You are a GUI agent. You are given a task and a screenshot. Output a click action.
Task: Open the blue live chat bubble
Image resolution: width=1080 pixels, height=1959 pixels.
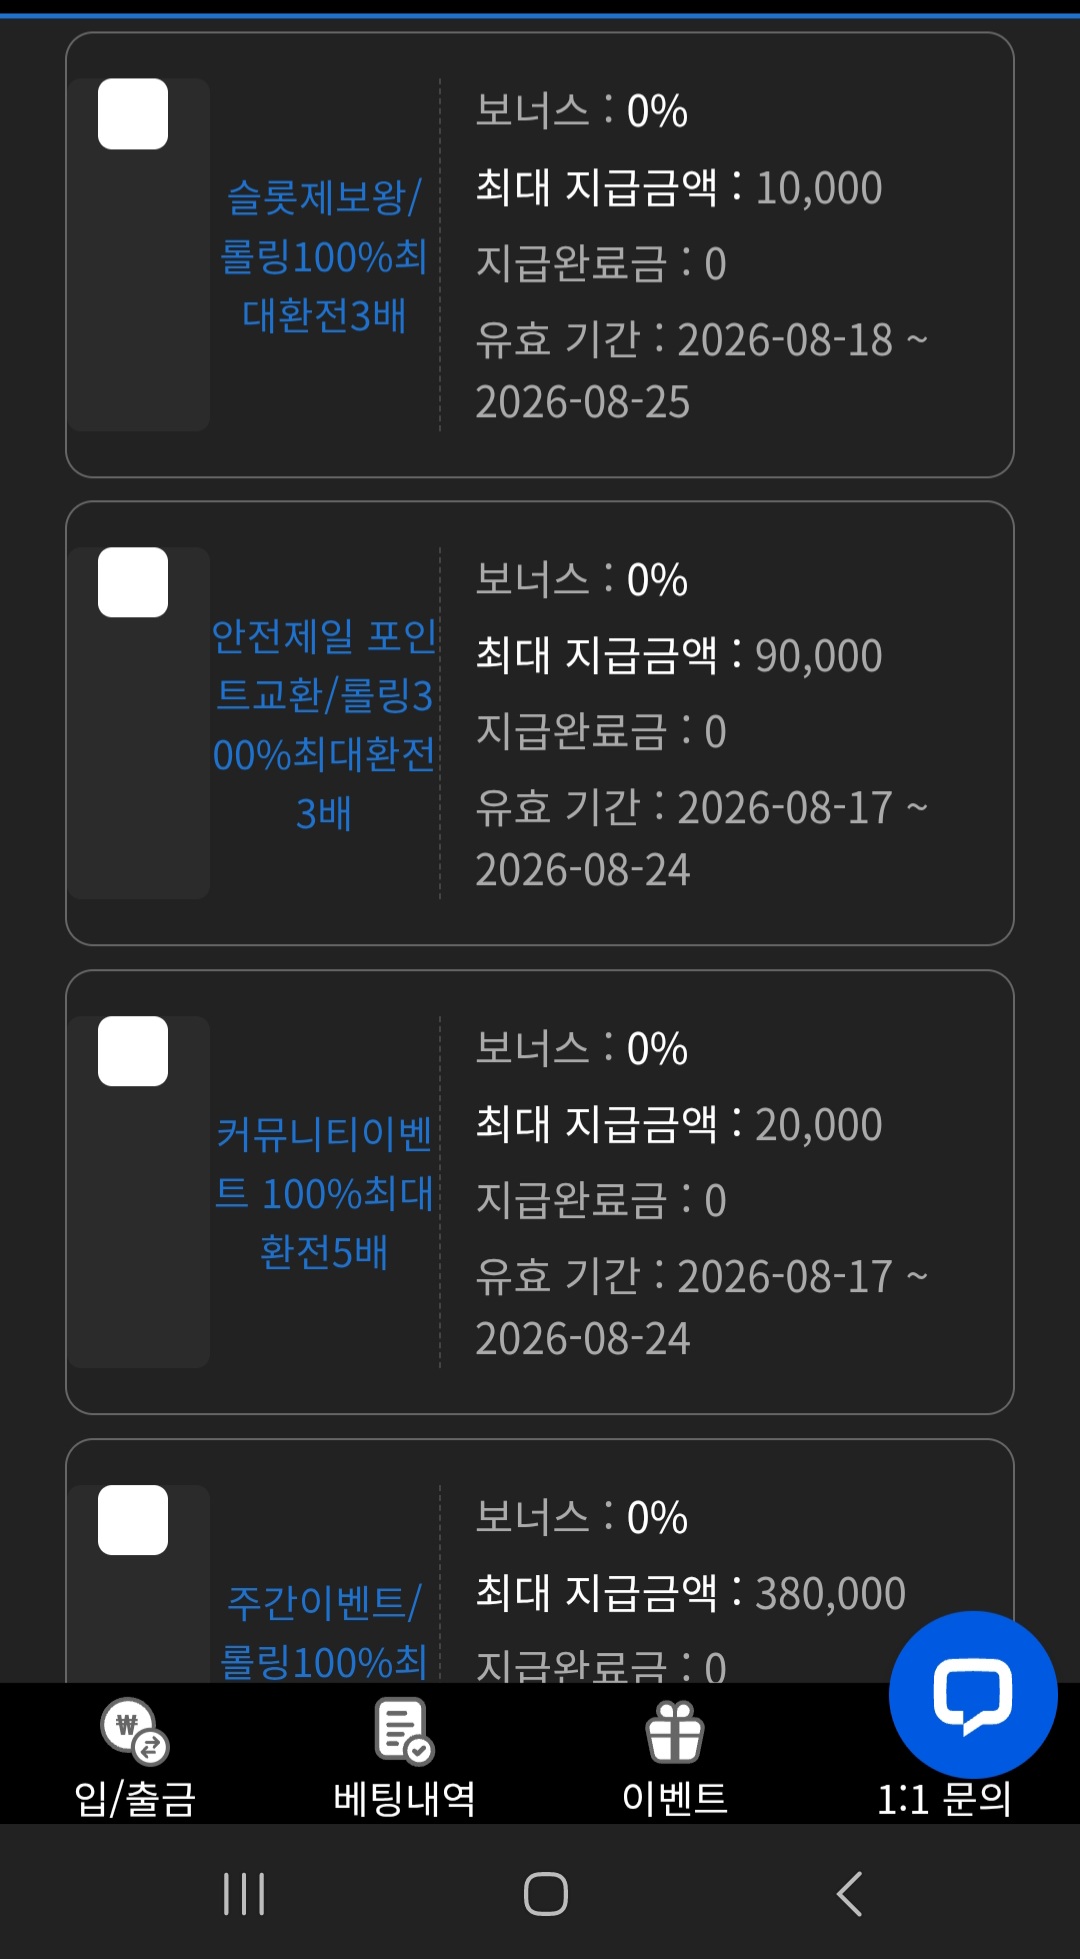(x=973, y=1695)
